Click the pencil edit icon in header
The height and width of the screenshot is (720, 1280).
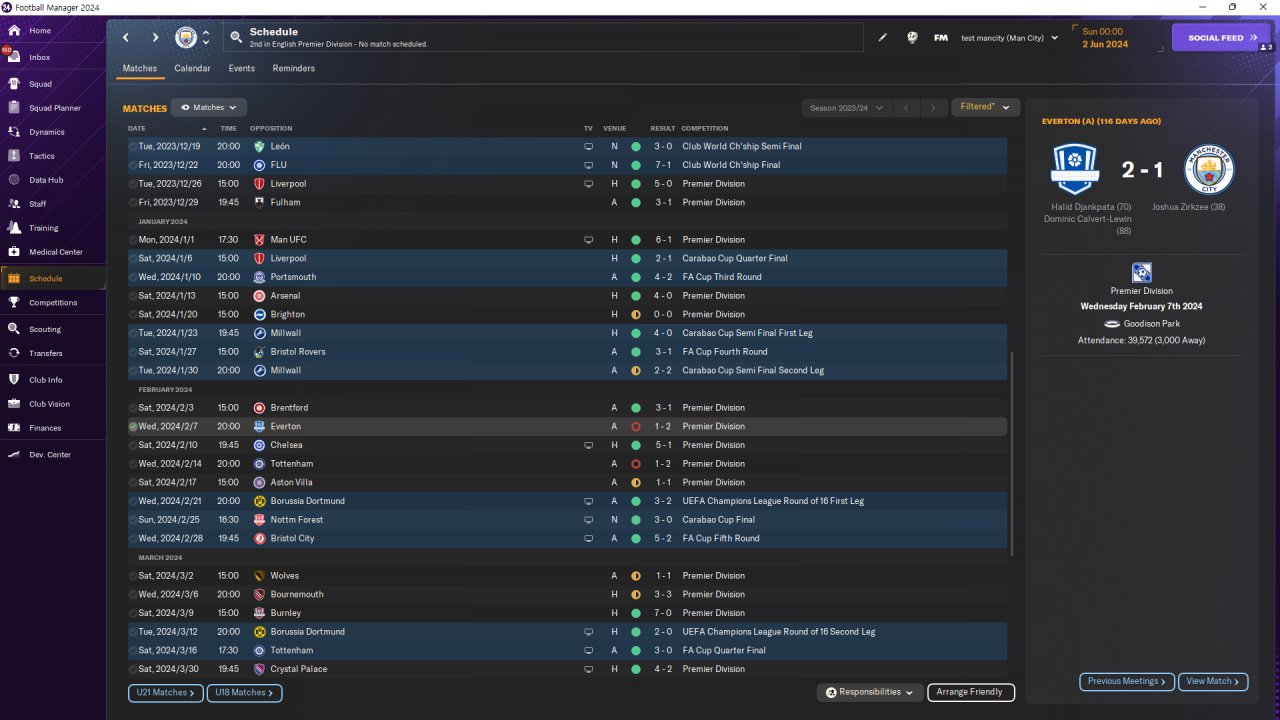[883, 37]
